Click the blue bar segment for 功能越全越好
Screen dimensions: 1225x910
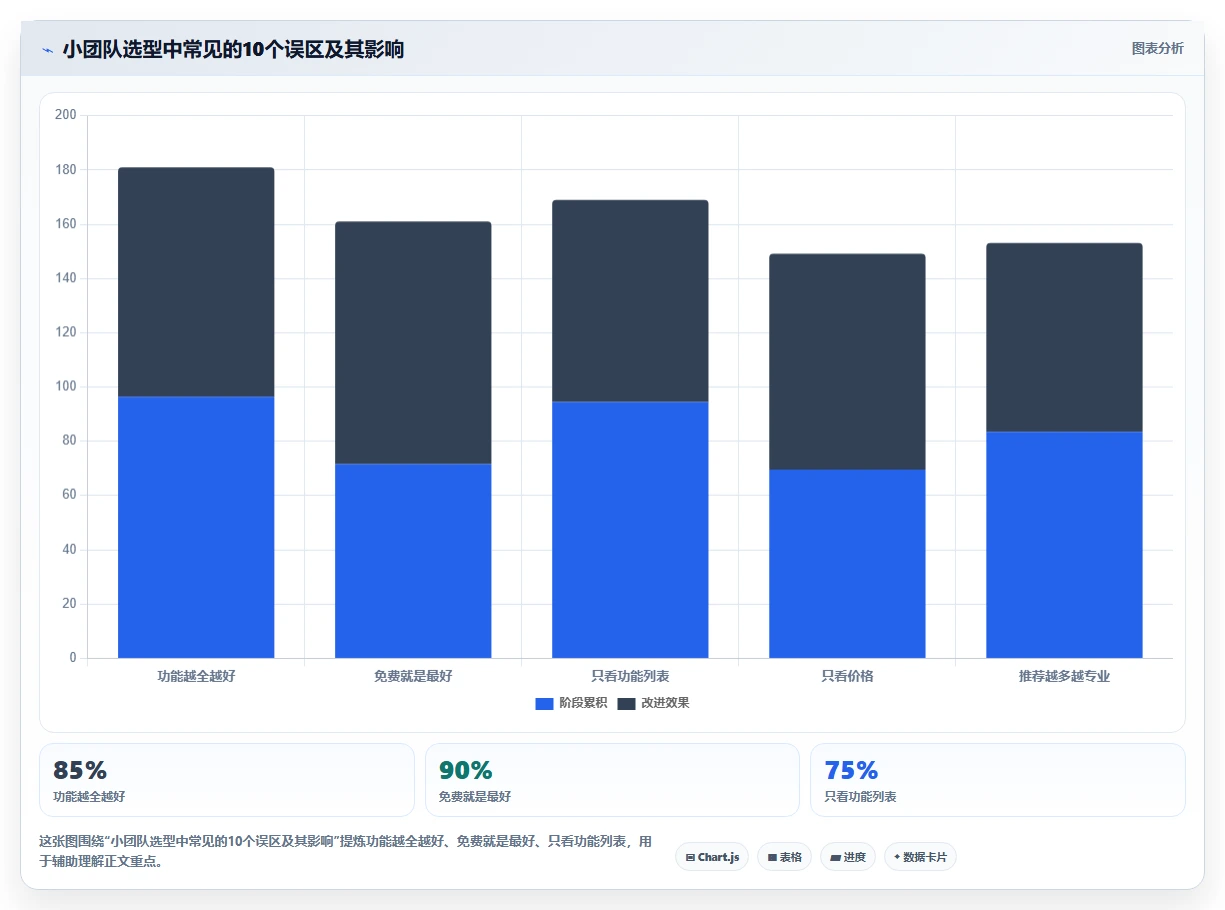[x=196, y=527]
